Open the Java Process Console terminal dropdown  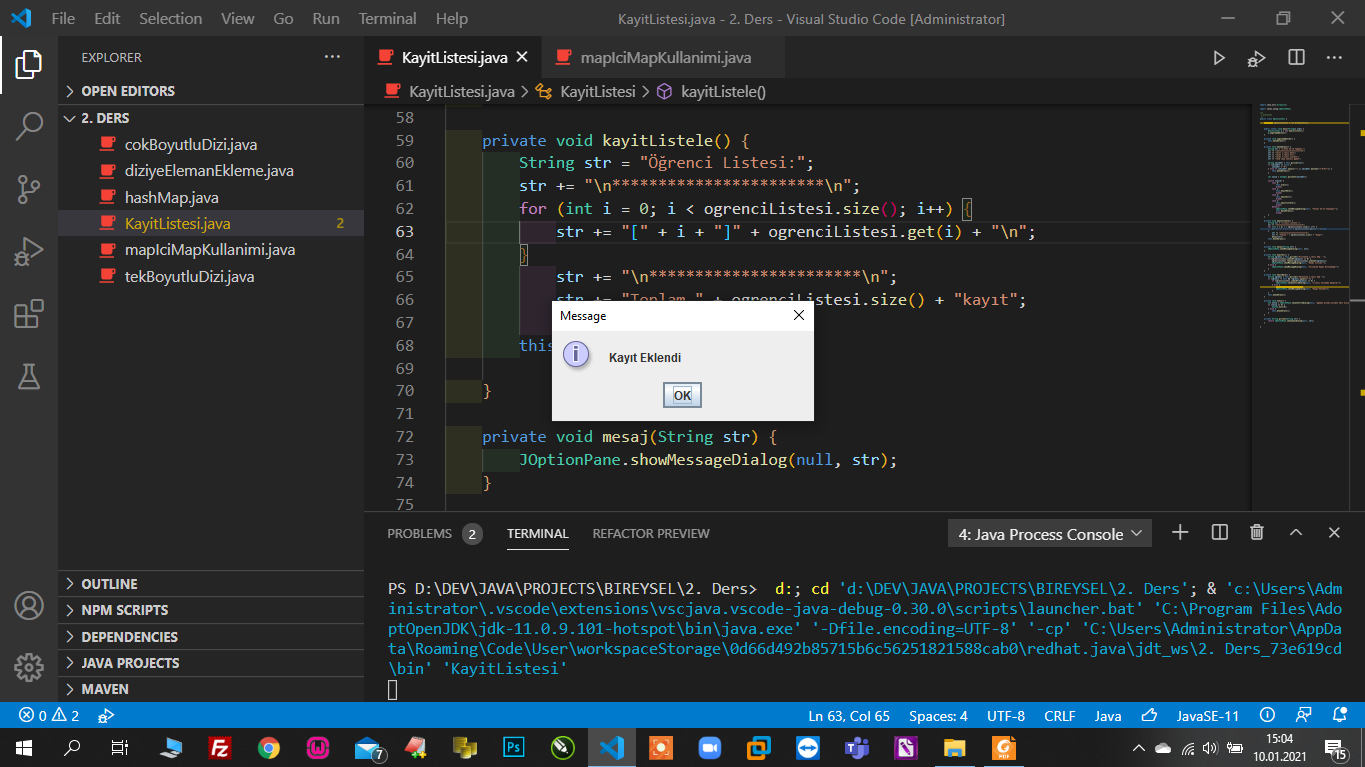(1049, 534)
